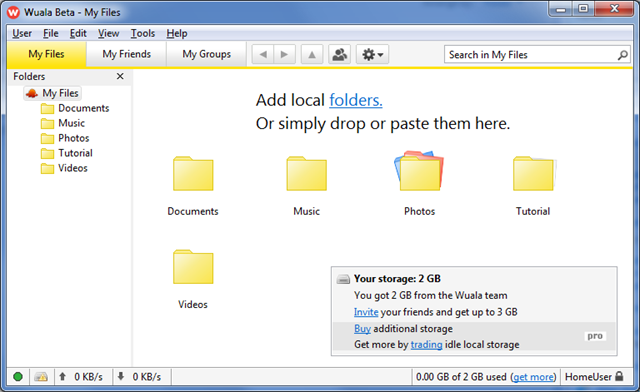Click the 'get more' storage link
The image size is (640, 392).
click(533, 377)
